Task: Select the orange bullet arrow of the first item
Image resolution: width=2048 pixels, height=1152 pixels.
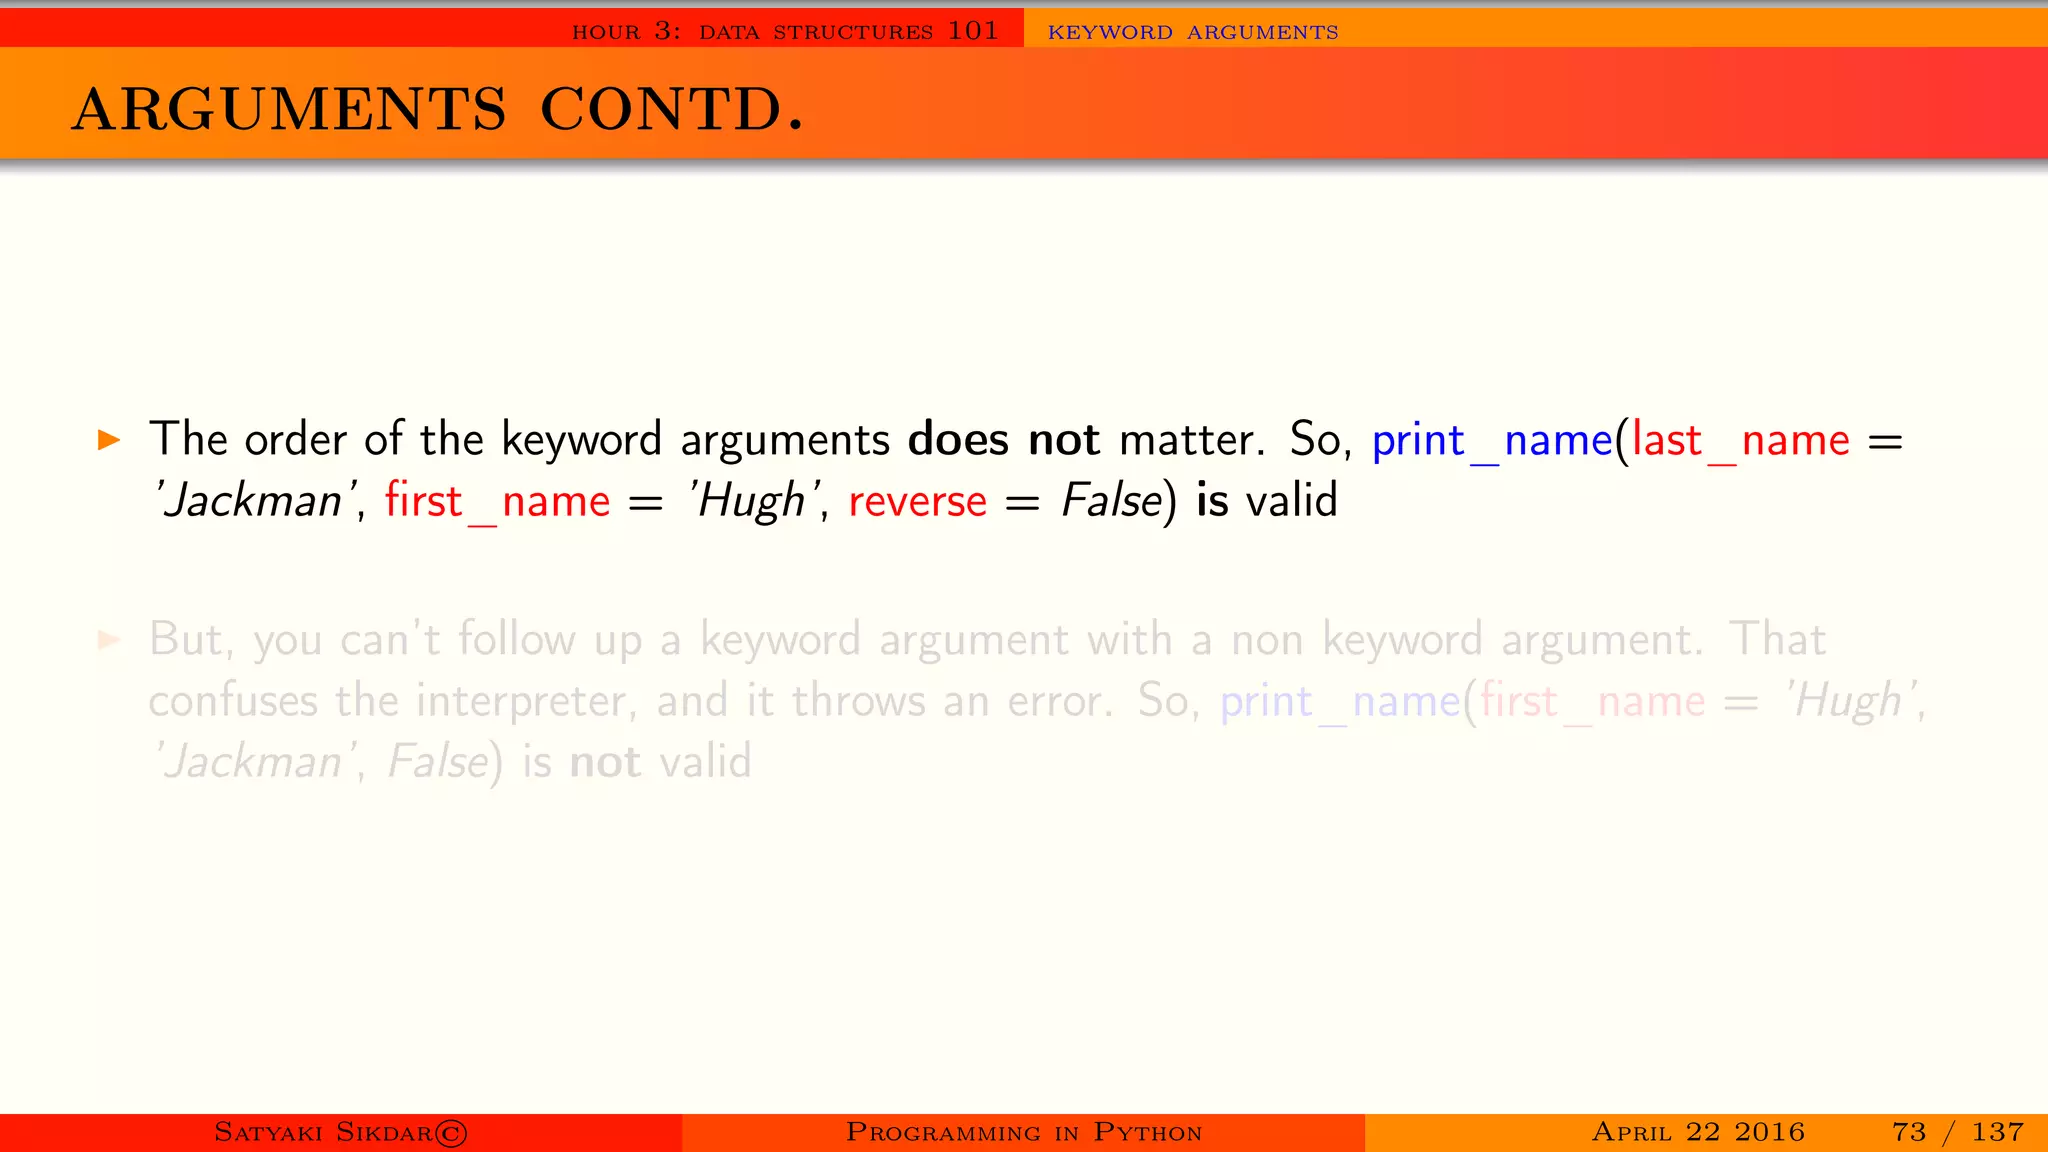Action: 109,440
